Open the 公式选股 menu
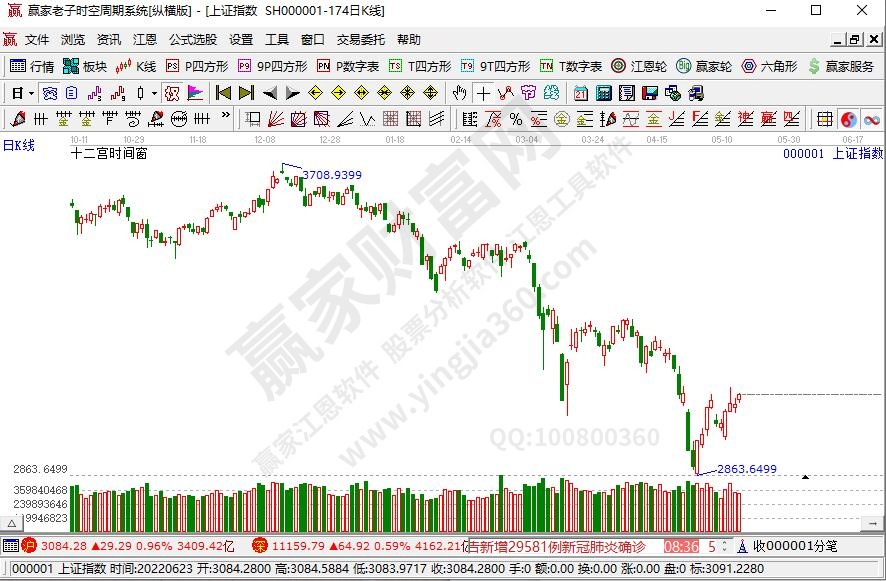The width and height of the screenshot is (886, 581). click(x=192, y=40)
